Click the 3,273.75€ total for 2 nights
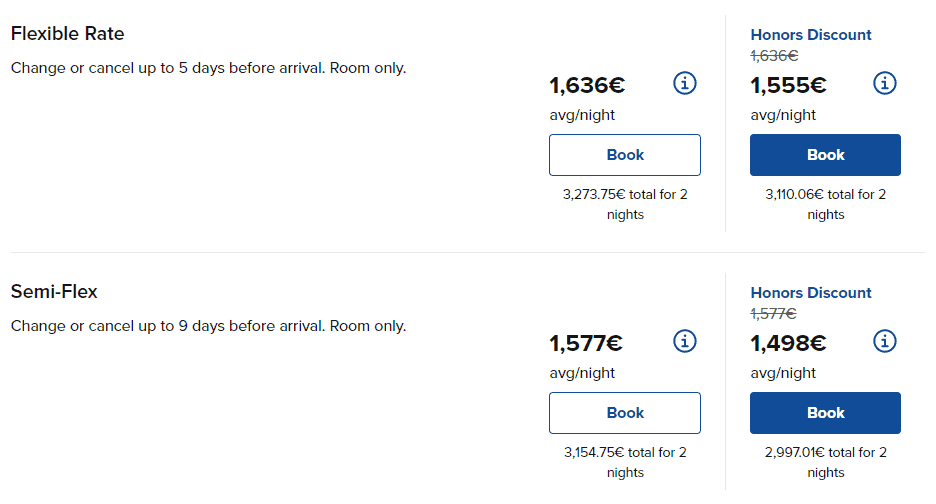The image size is (936, 504). point(625,204)
